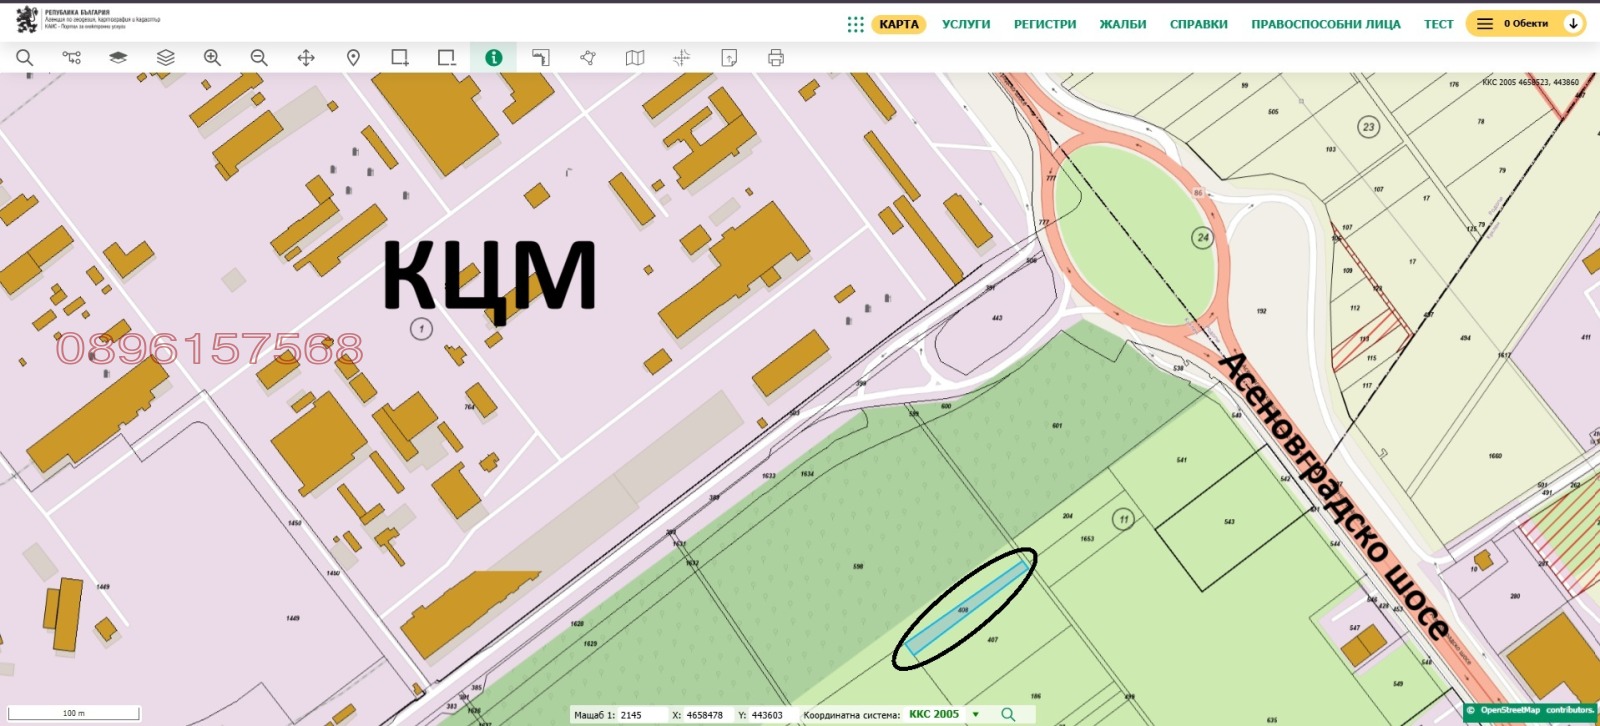The height and width of the screenshot is (726, 1600).
Task: Click parcel label 601
Action: [1057, 425]
